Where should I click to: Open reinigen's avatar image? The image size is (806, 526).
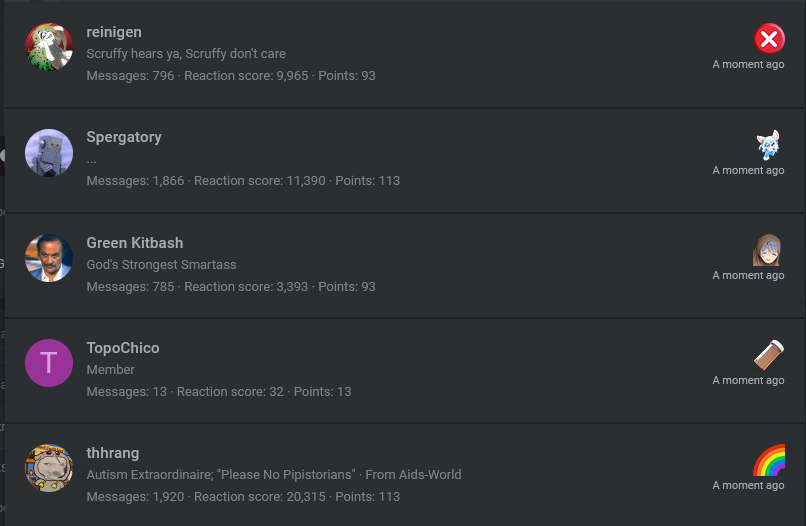pos(49,47)
